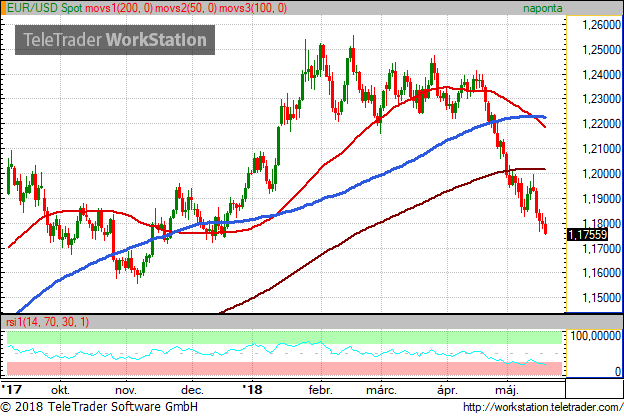This screenshot has width=624, height=416.
Task: Click the febr. month label on time axis
Action: tap(320, 390)
